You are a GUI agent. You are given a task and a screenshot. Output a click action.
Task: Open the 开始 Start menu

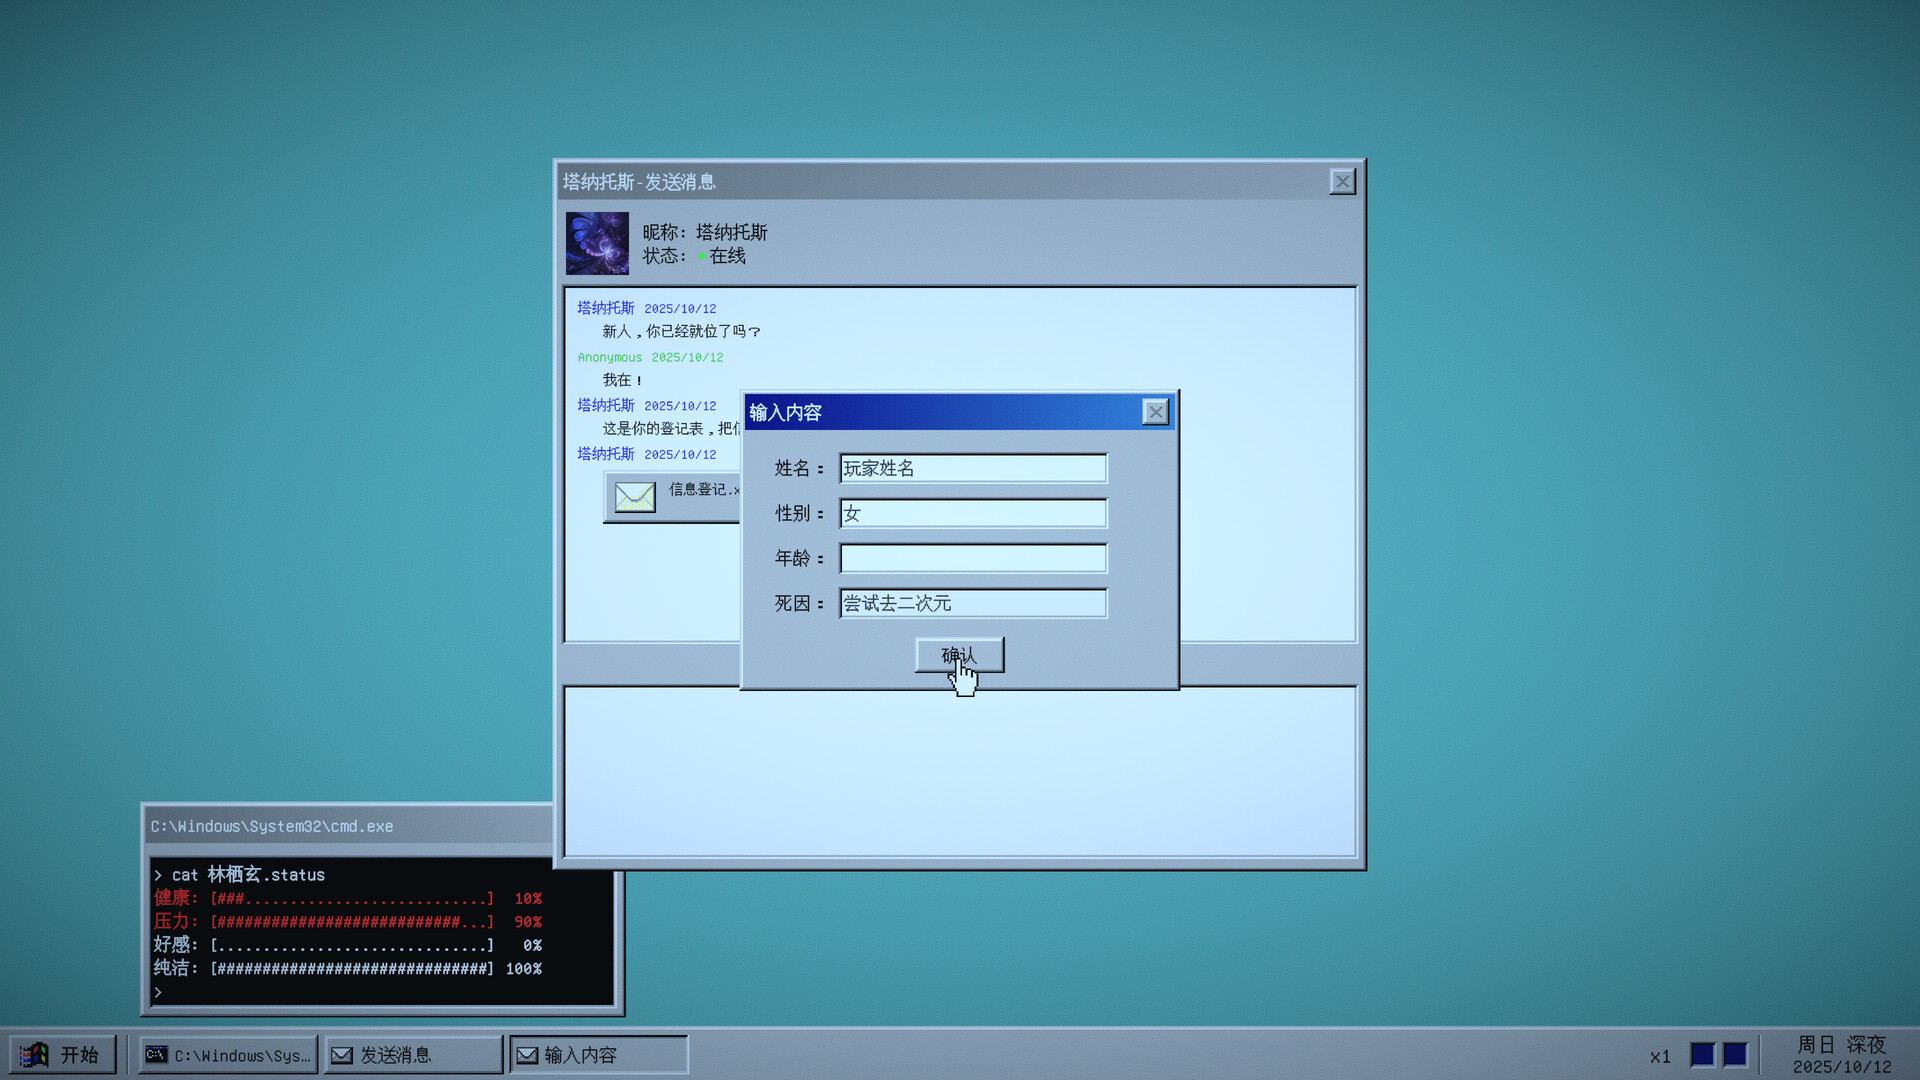pyautogui.click(x=62, y=1054)
